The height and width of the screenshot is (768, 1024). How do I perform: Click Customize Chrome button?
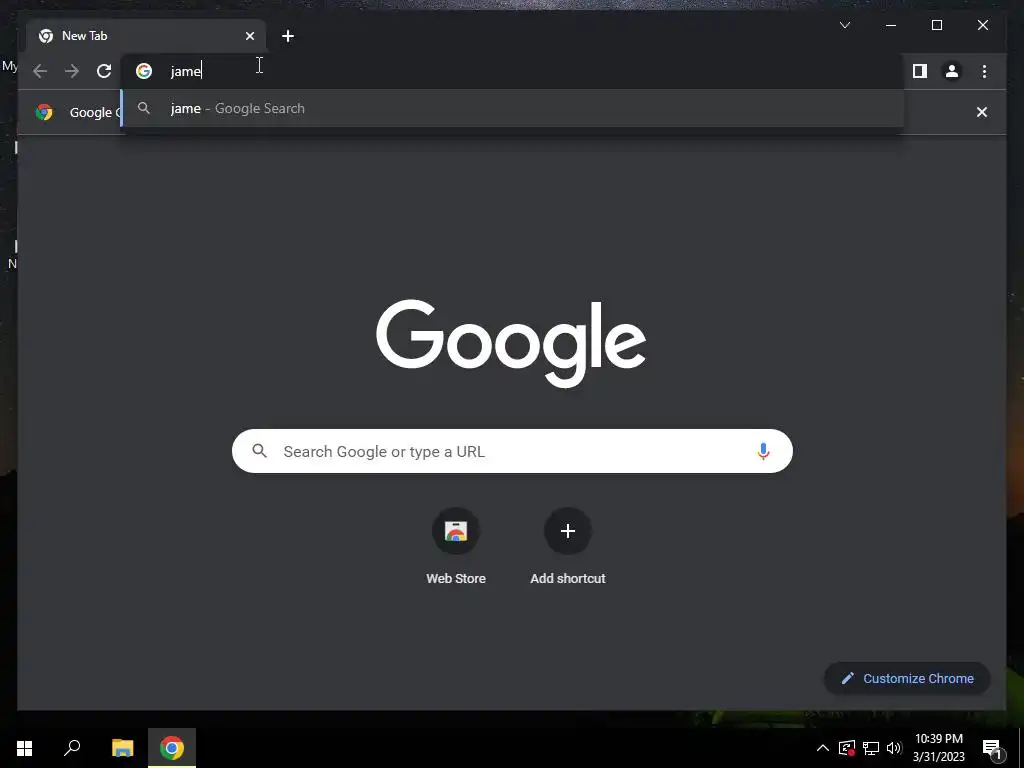[907, 679]
